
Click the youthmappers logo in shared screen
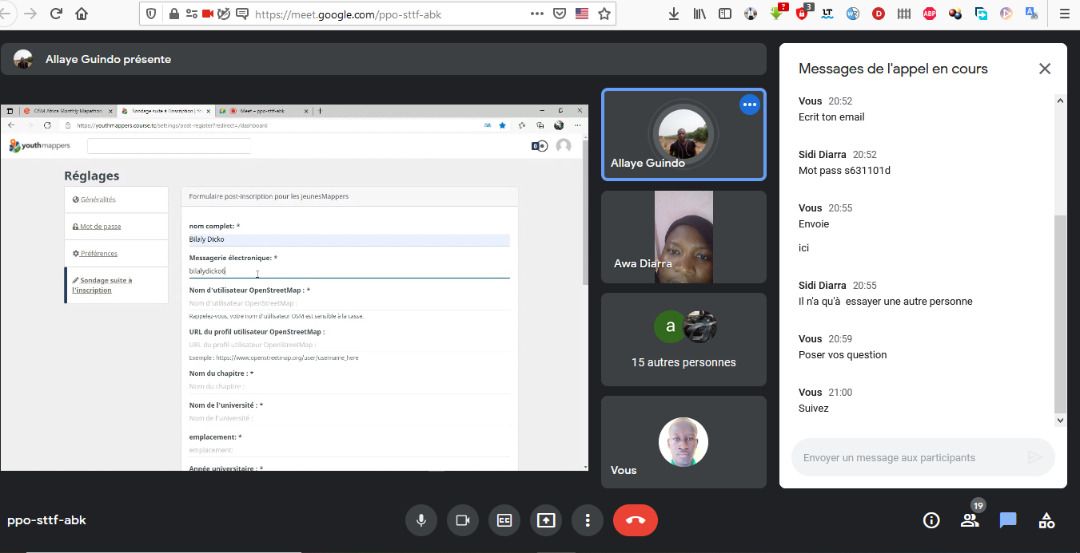point(39,146)
